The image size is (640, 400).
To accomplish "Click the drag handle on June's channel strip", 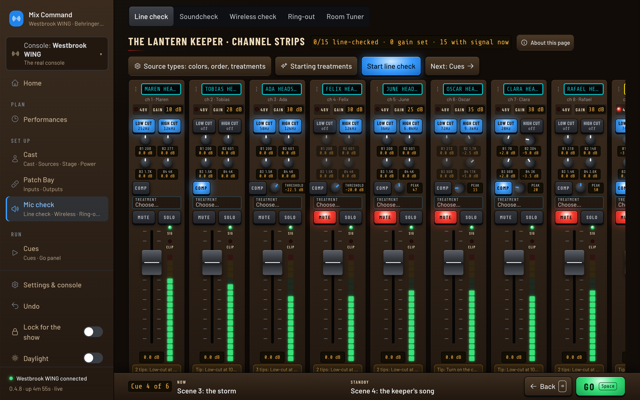I will (378, 89).
